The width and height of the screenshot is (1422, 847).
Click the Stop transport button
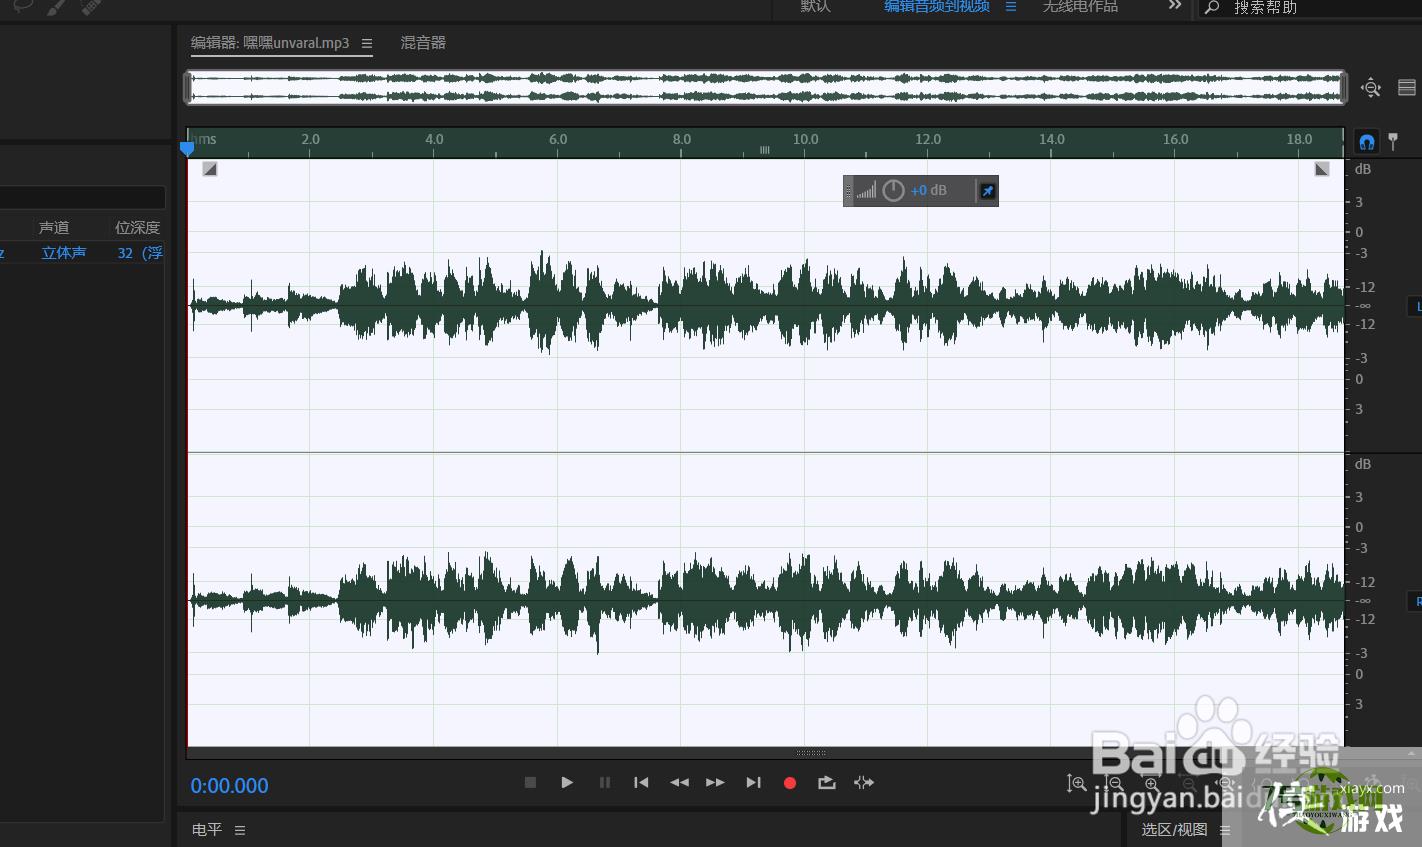tap(531, 783)
